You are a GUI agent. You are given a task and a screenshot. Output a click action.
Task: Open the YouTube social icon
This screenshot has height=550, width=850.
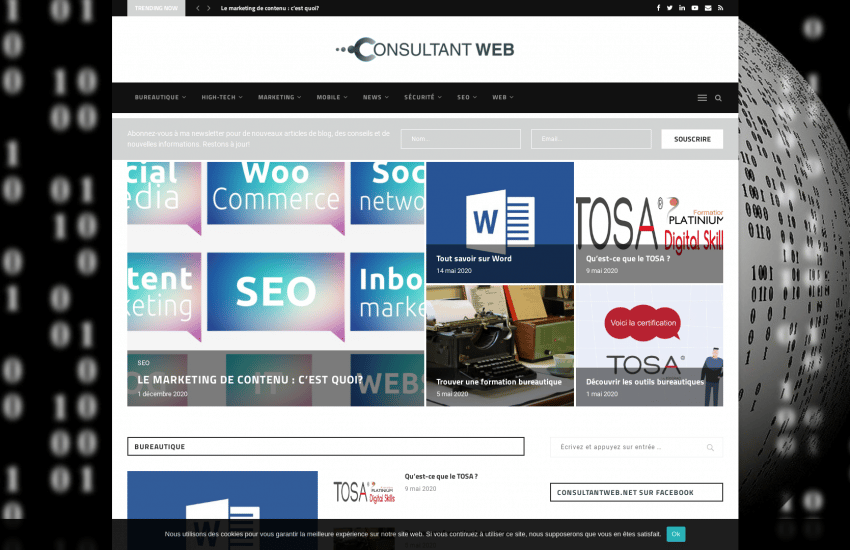[695, 8]
